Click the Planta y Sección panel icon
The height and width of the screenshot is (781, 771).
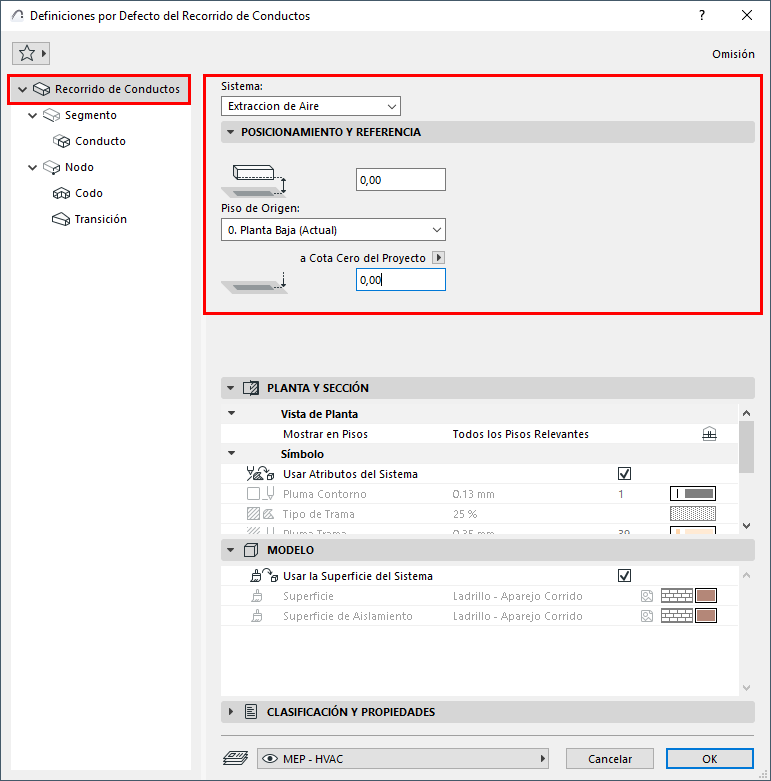pos(251,388)
